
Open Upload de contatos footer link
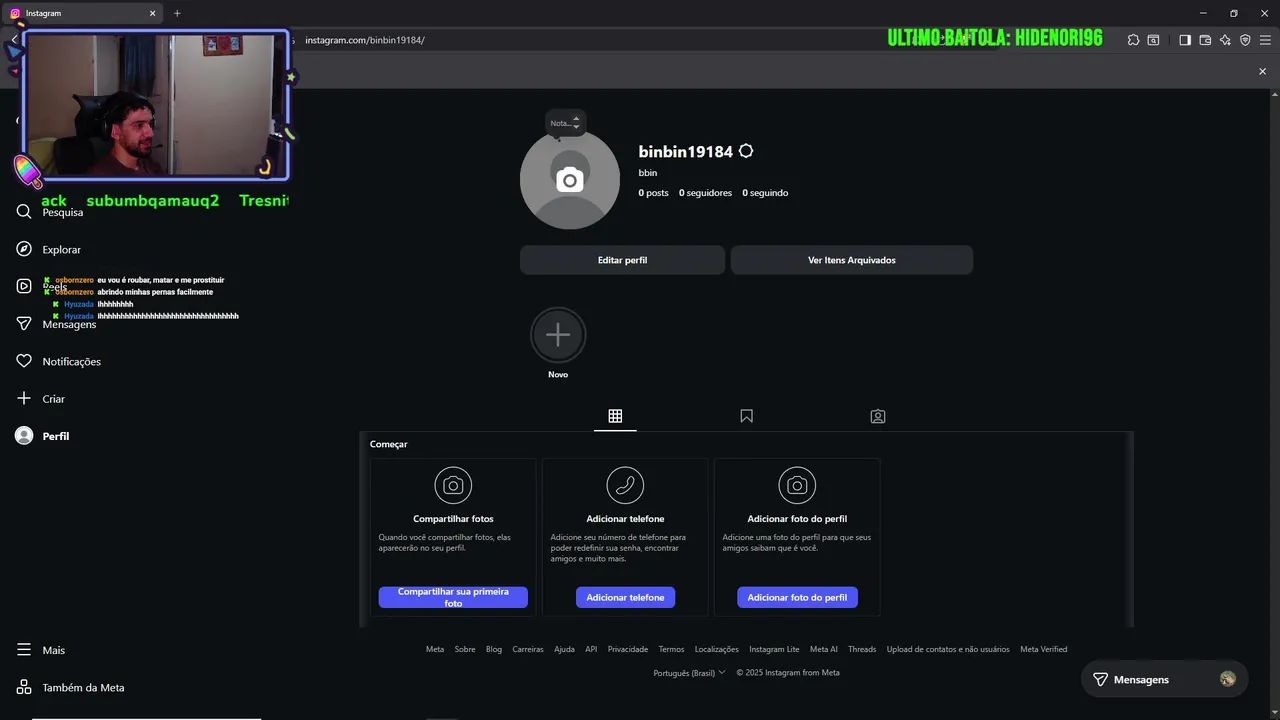click(x=948, y=649)
